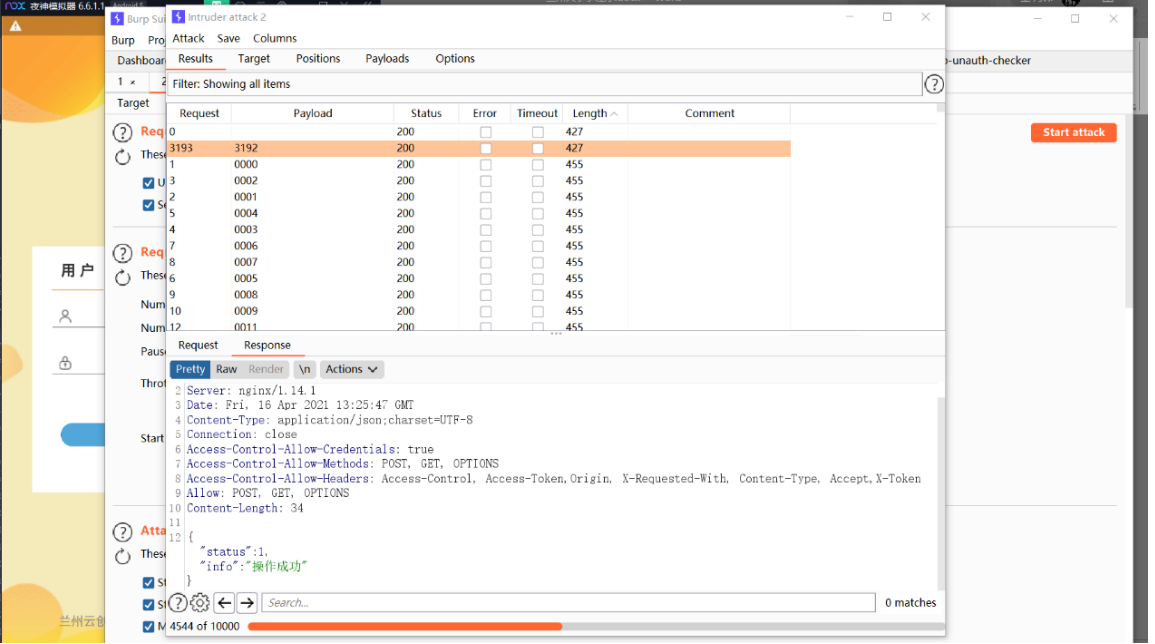Image resolution: width=1155 pixels, height=644 pixels.
Task: Select the Raw view button
Action: point(226,369)
